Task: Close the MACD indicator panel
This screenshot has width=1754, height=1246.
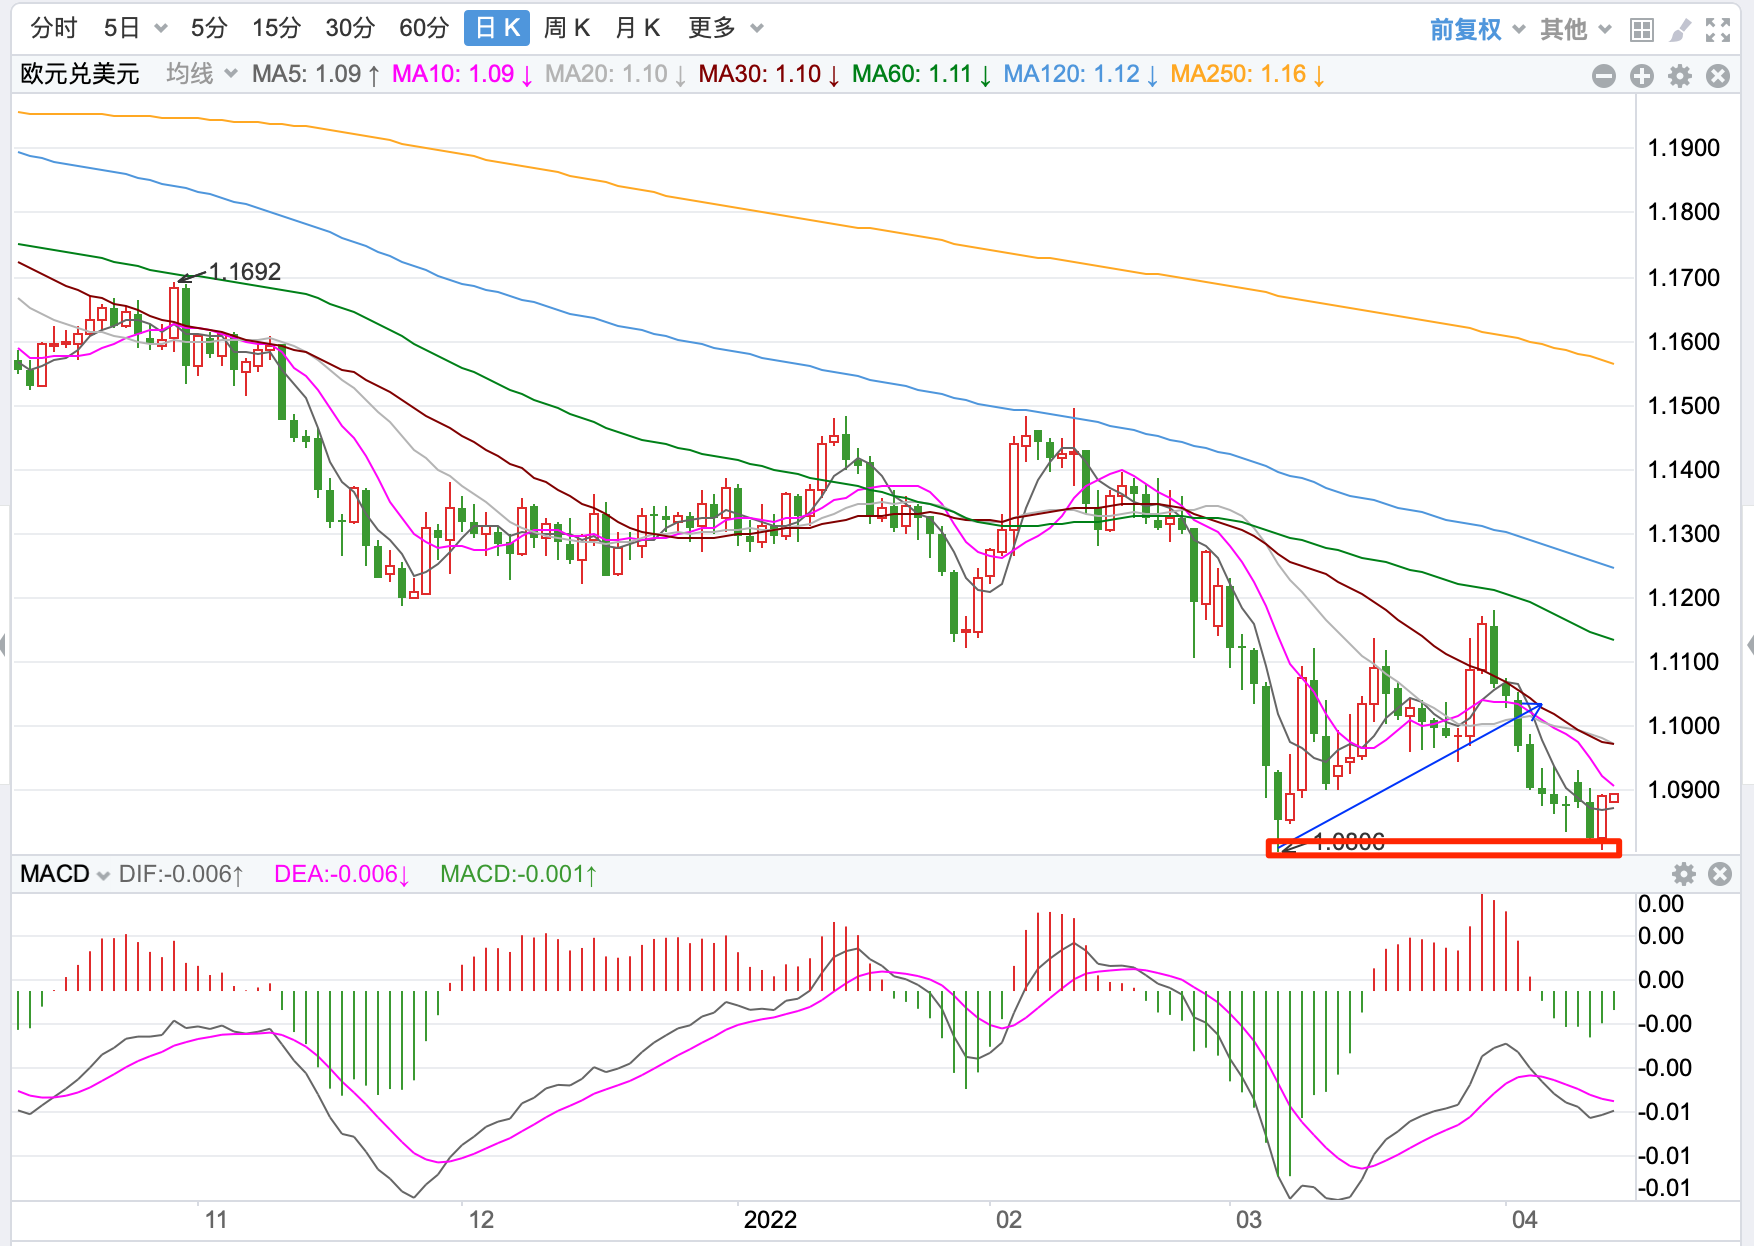Action: pos(1720,874)
